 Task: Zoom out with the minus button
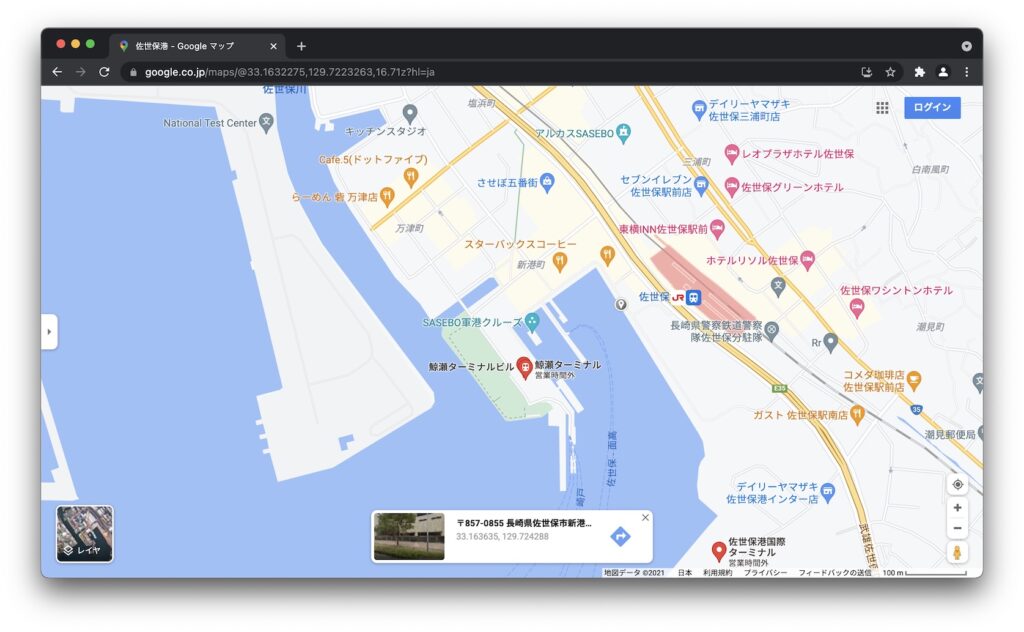[x=957, y=528]
